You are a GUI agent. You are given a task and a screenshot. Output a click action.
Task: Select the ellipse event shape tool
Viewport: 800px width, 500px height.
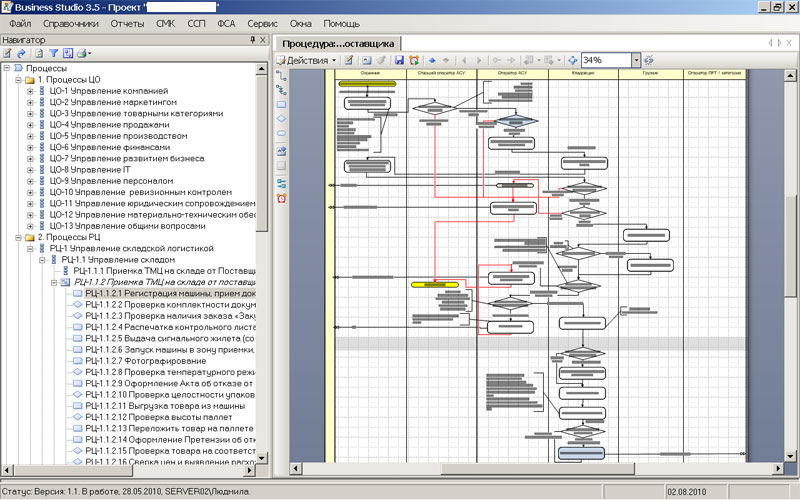[281, 134]
